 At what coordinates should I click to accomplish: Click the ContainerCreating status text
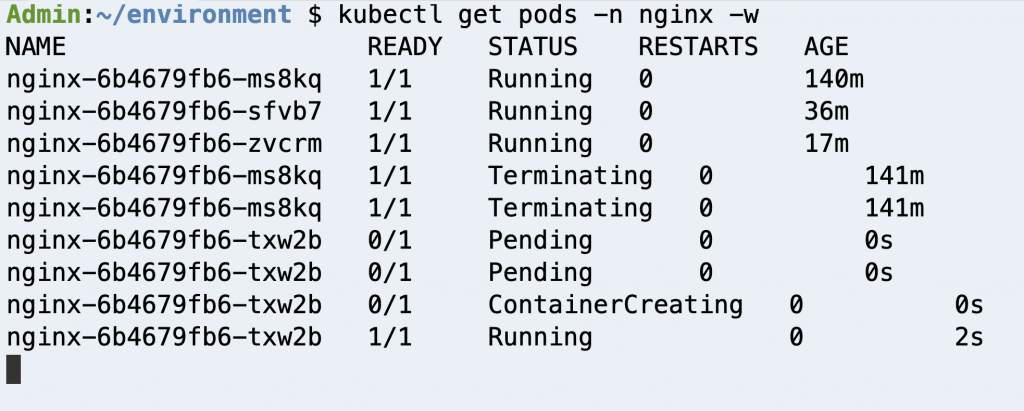point(615,305)
